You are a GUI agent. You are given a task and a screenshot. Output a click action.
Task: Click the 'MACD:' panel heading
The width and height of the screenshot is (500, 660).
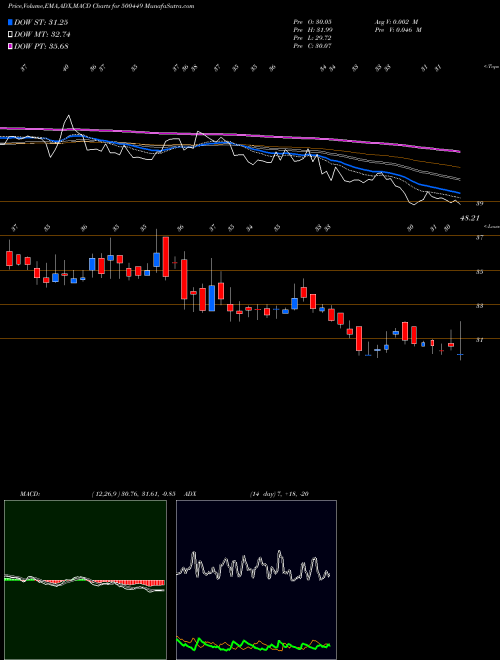click(30, 494)
